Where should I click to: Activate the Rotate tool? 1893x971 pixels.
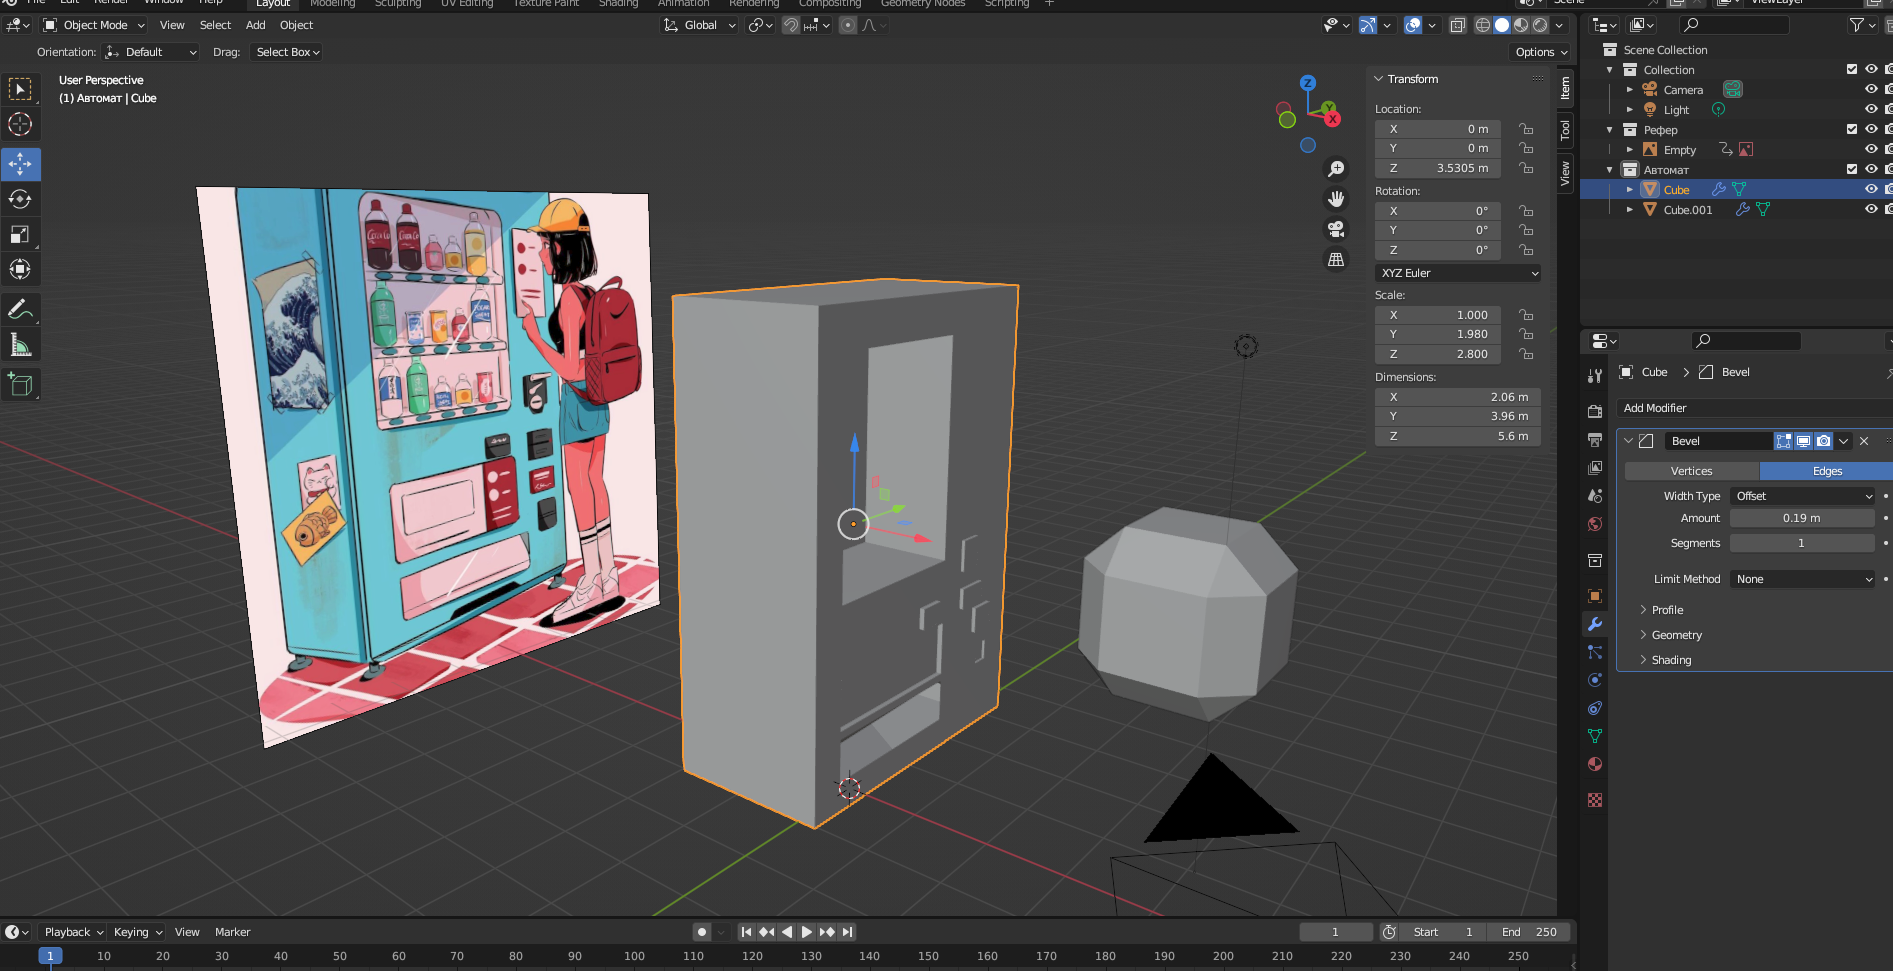click(20, 199)
